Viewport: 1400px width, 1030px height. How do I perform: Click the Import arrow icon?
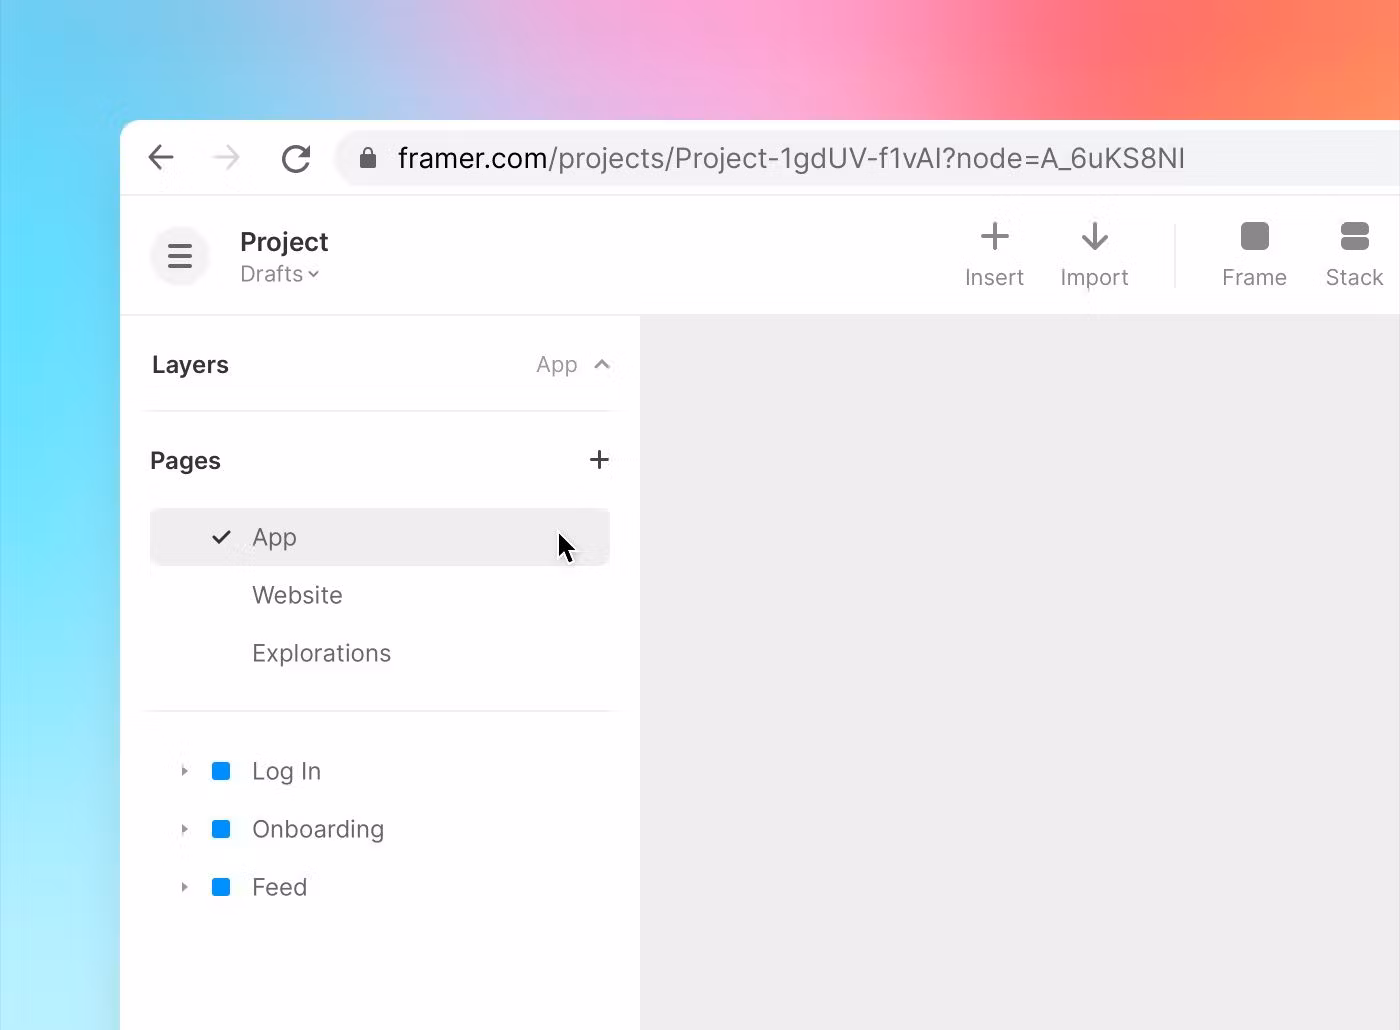coord(1094,238)
